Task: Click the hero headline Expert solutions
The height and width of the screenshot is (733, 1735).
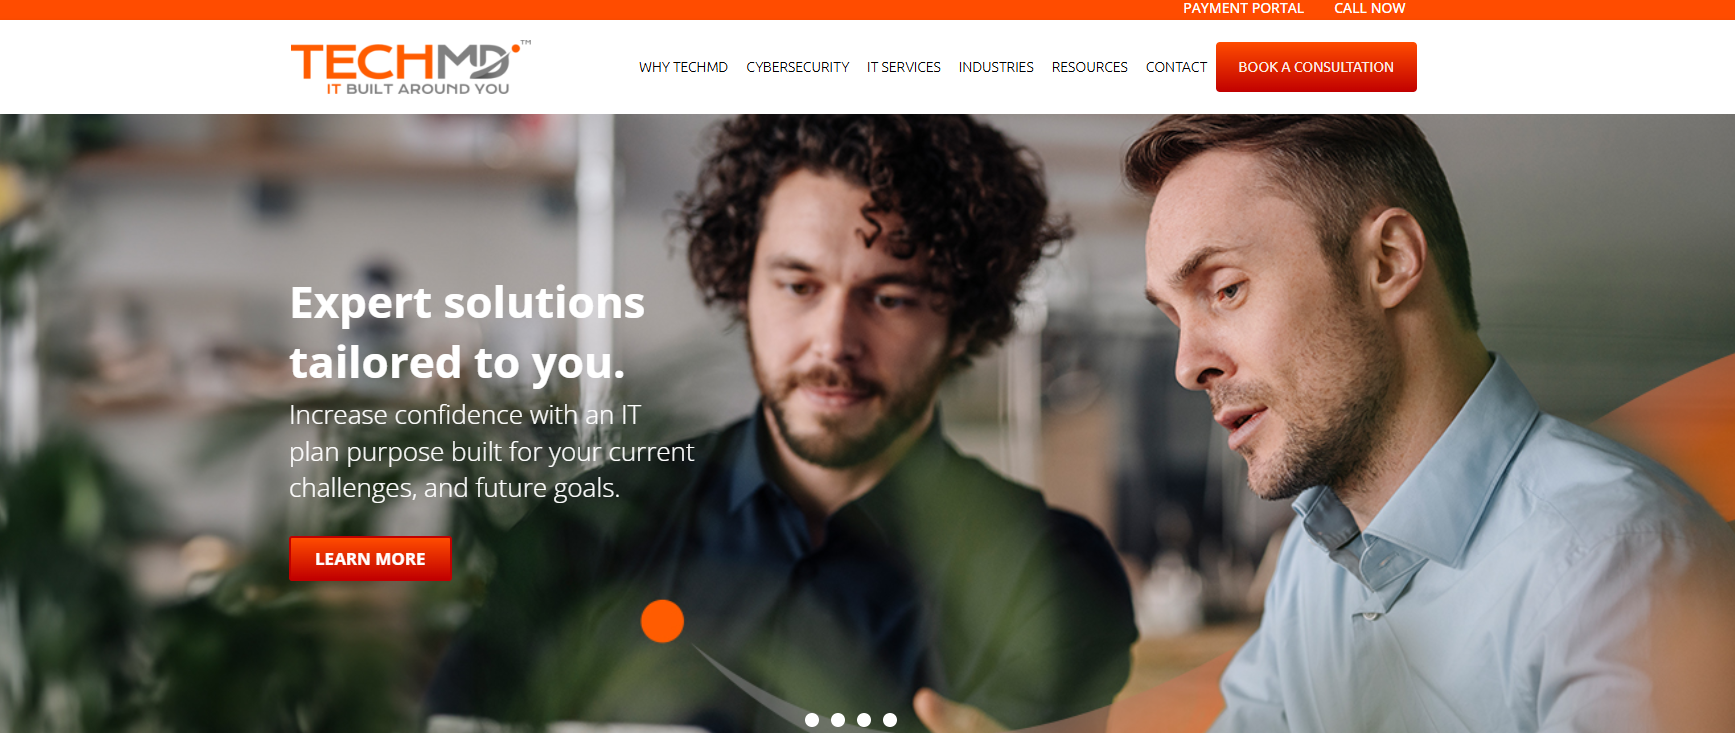Action: pos(467,303)
